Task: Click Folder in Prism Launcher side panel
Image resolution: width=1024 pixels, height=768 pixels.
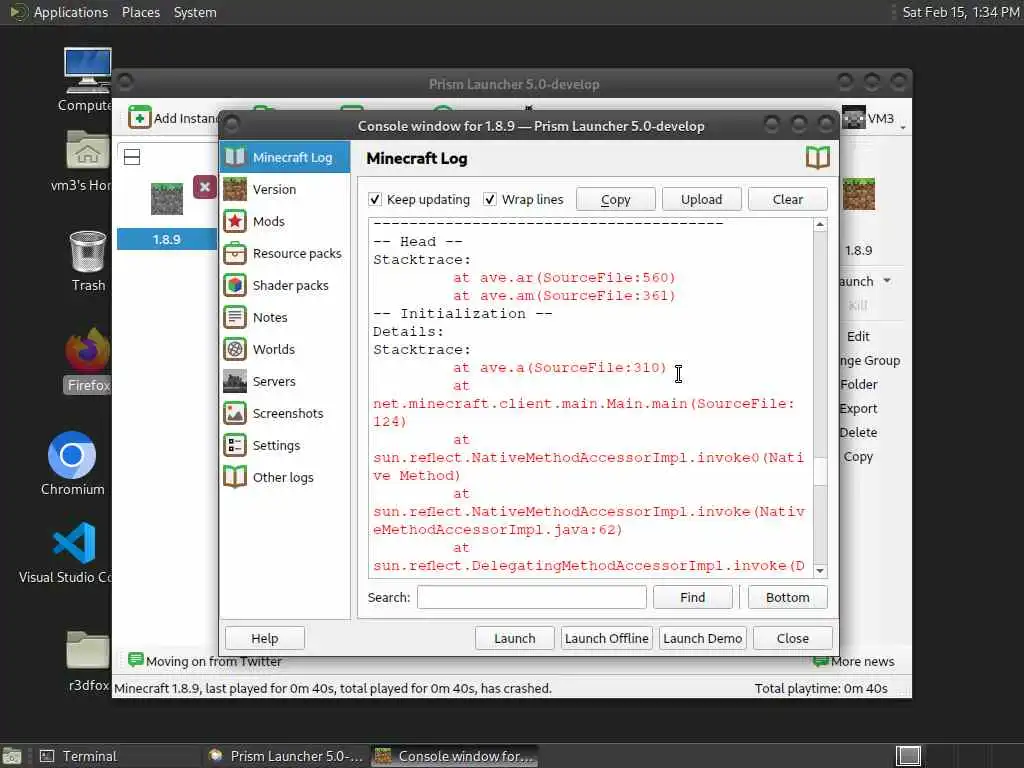Action: coord(858,385)
